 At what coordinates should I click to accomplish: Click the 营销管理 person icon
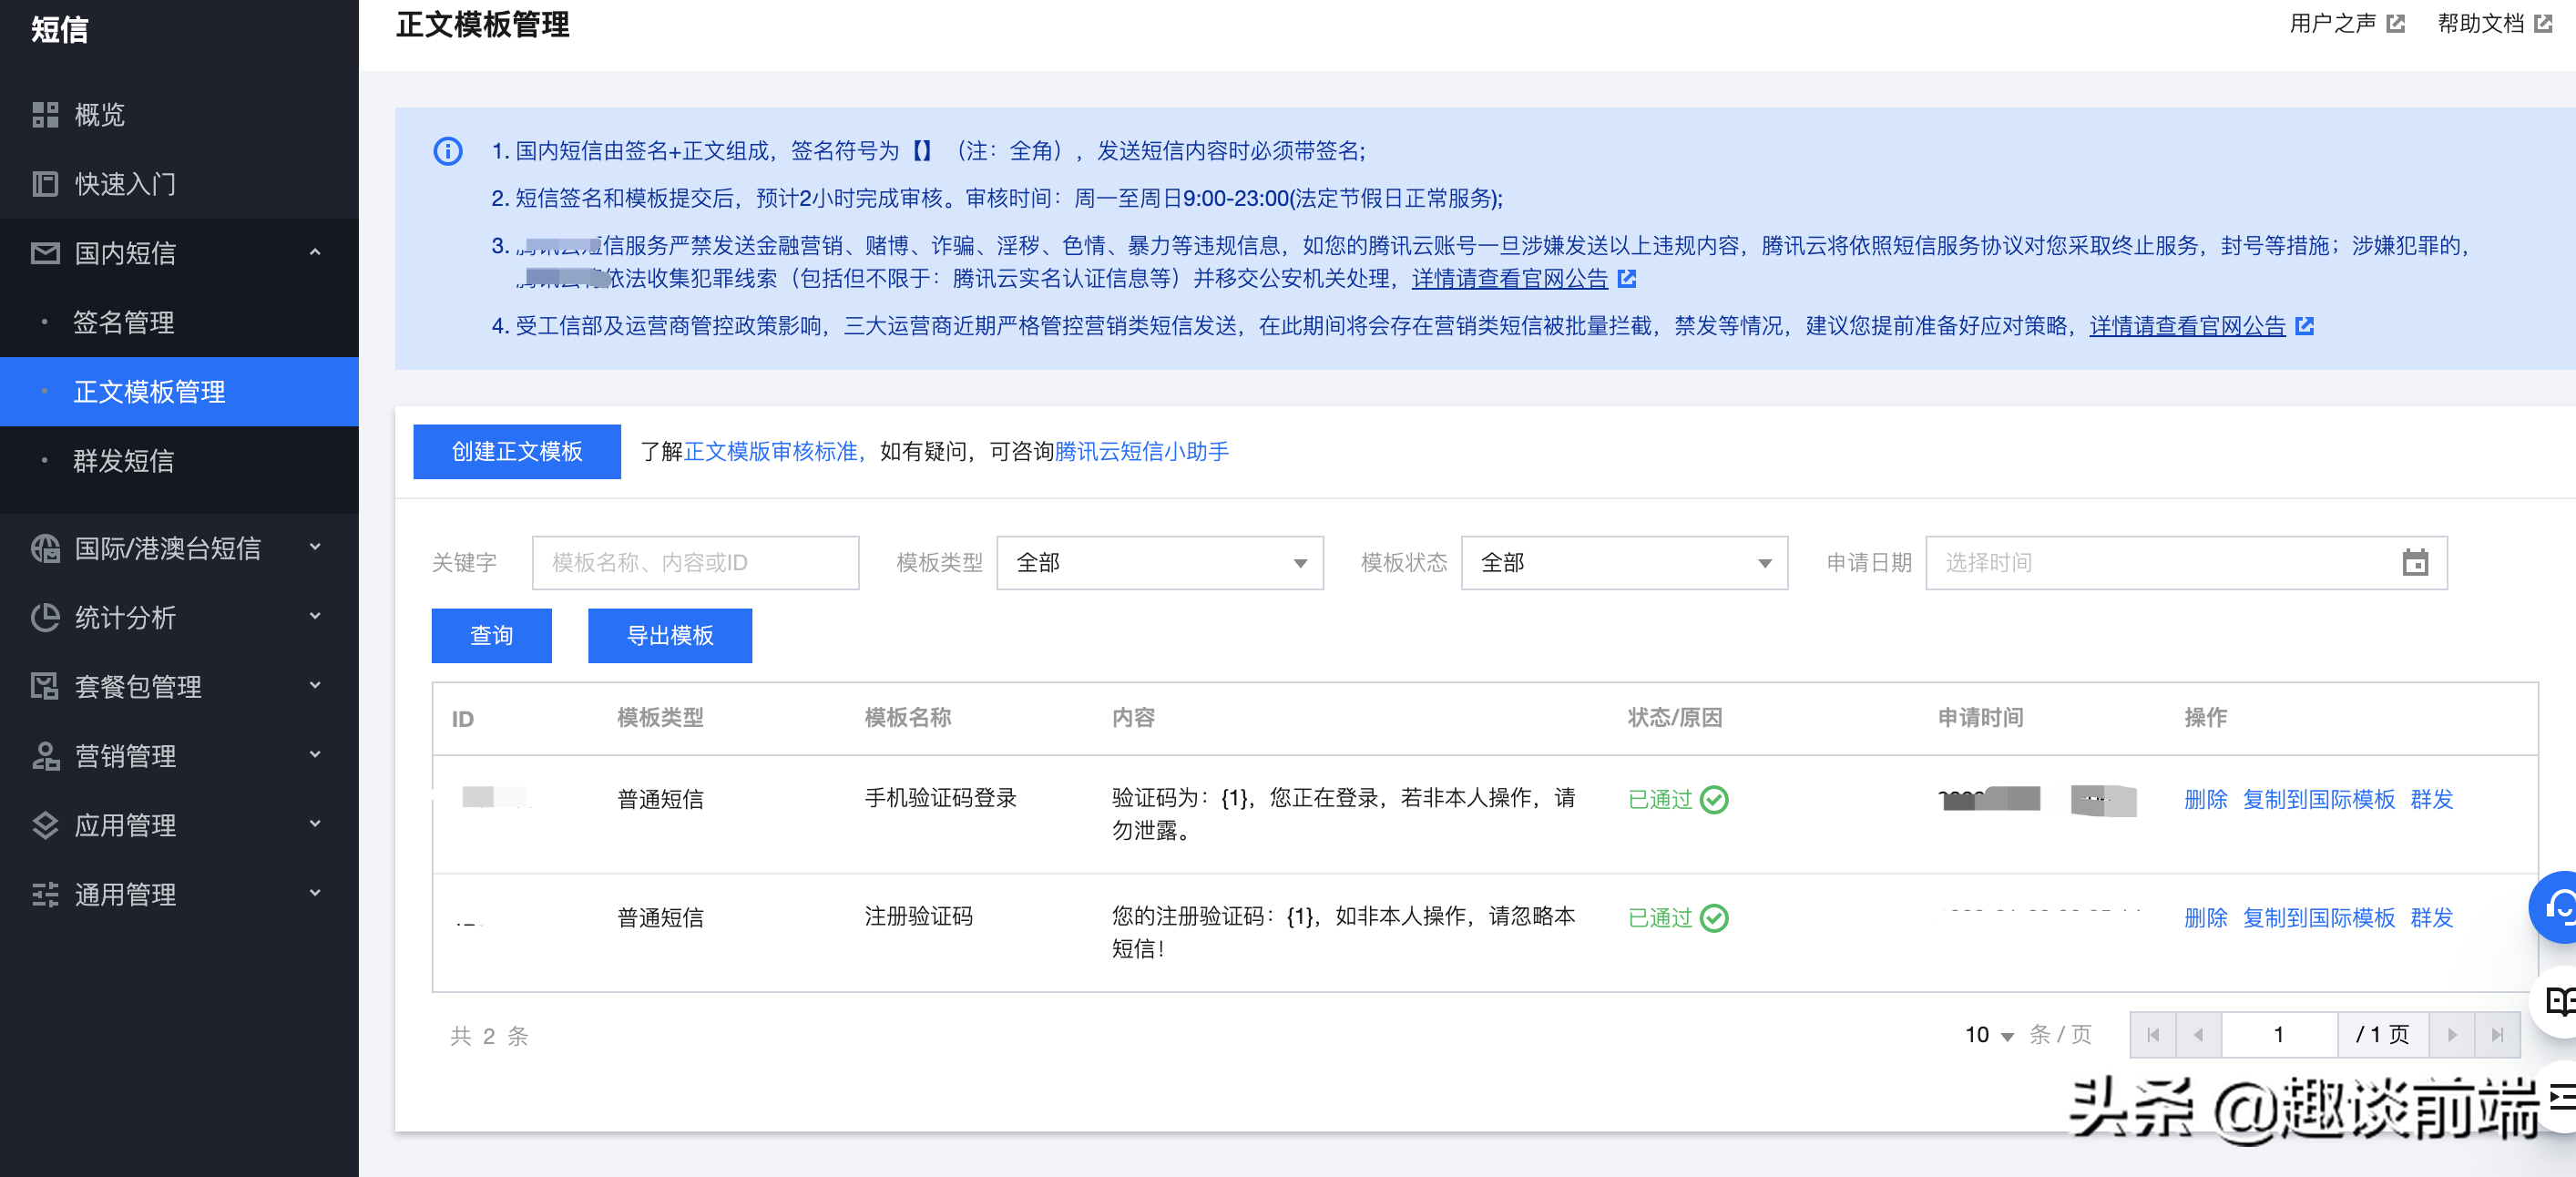45,755
